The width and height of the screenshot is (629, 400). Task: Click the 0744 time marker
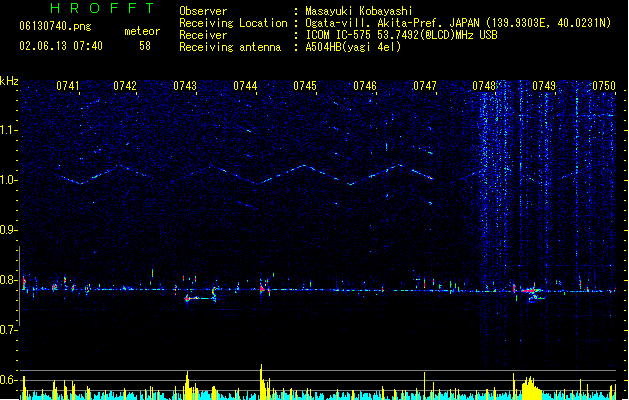tap(245, 86)
